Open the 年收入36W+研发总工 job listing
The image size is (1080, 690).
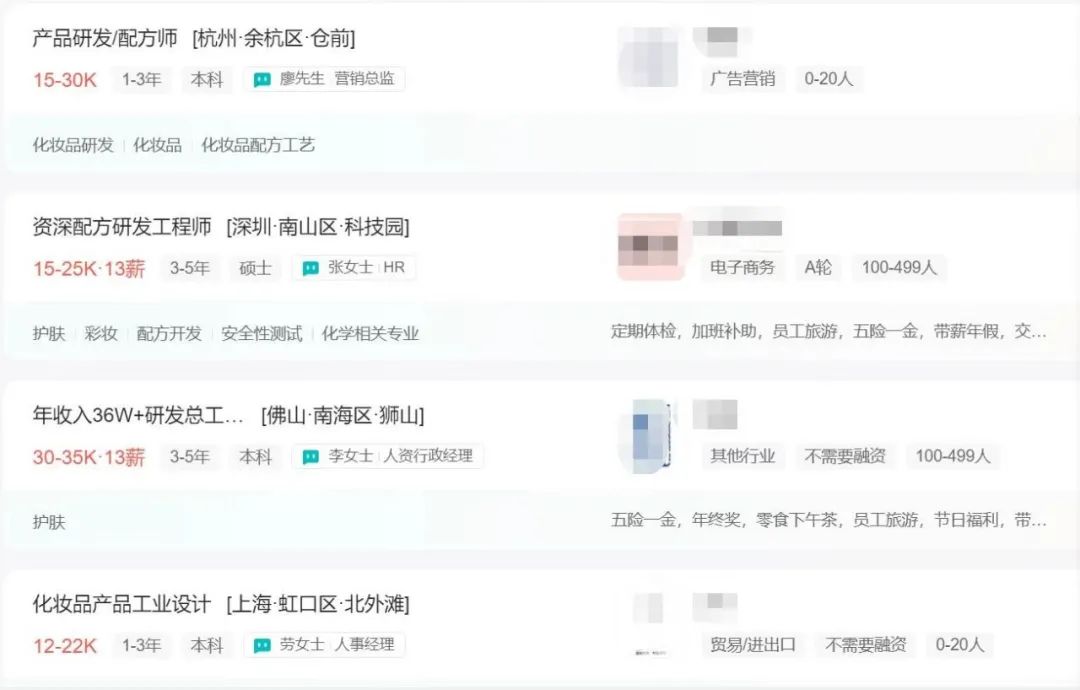coord(138,416)
